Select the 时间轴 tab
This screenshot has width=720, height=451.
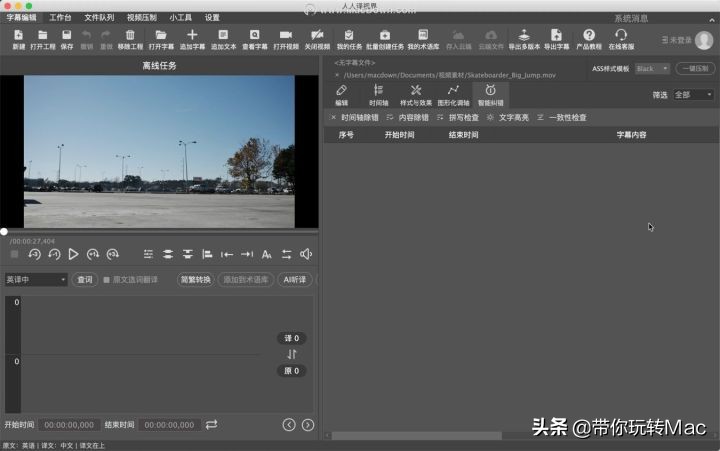378,95
